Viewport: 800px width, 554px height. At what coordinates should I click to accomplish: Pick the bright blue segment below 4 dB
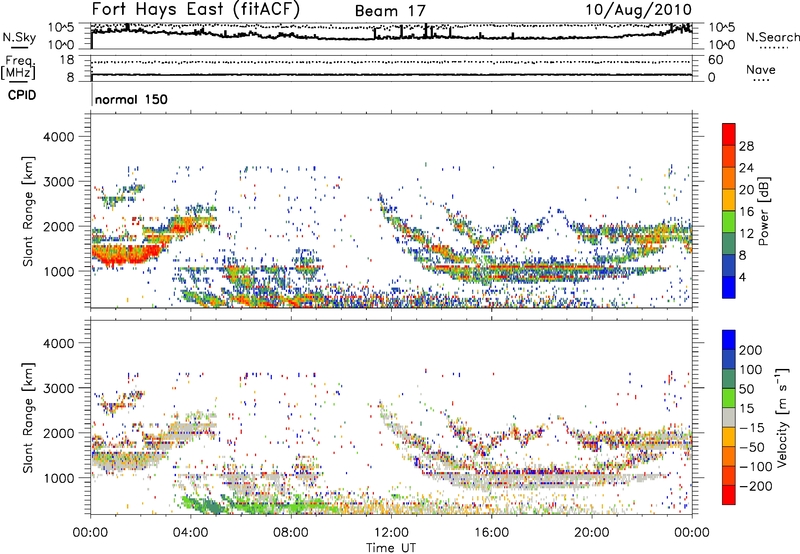pyautogui.click(x=729, y=287)
